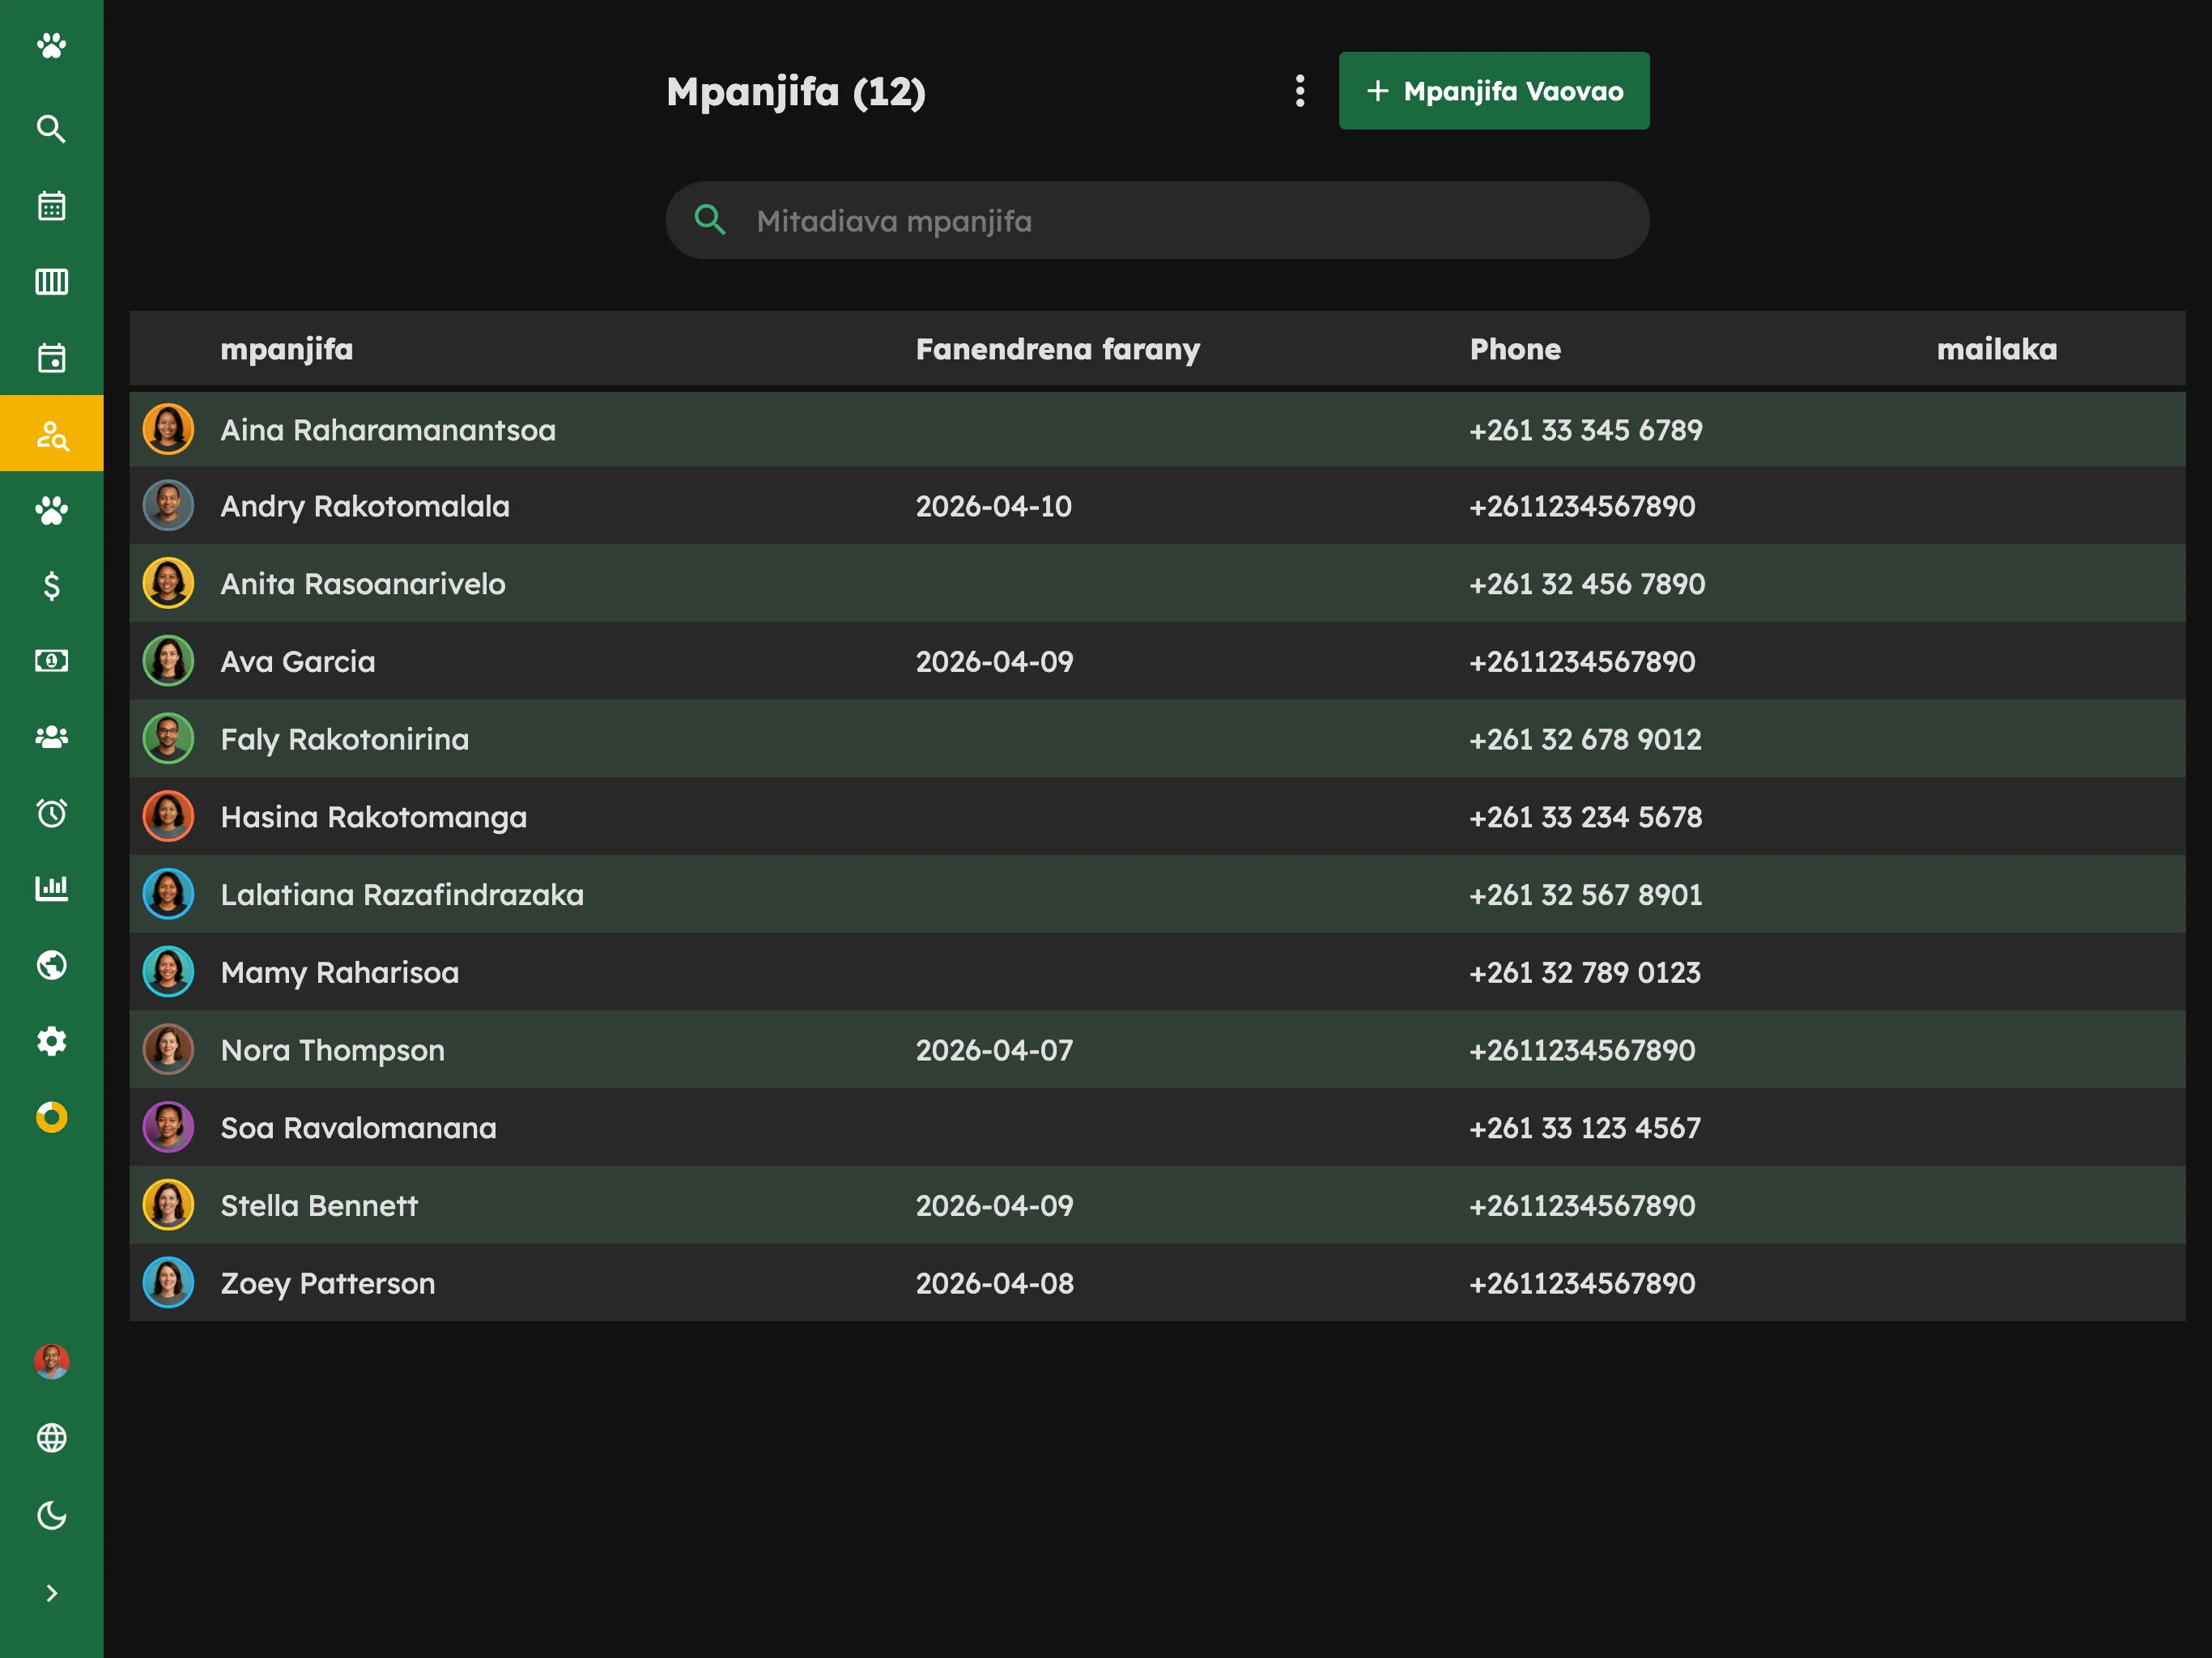Click phone number +261 32 789 0123
Viewport: 2212px width, 1658px height.
[1585, 973]
